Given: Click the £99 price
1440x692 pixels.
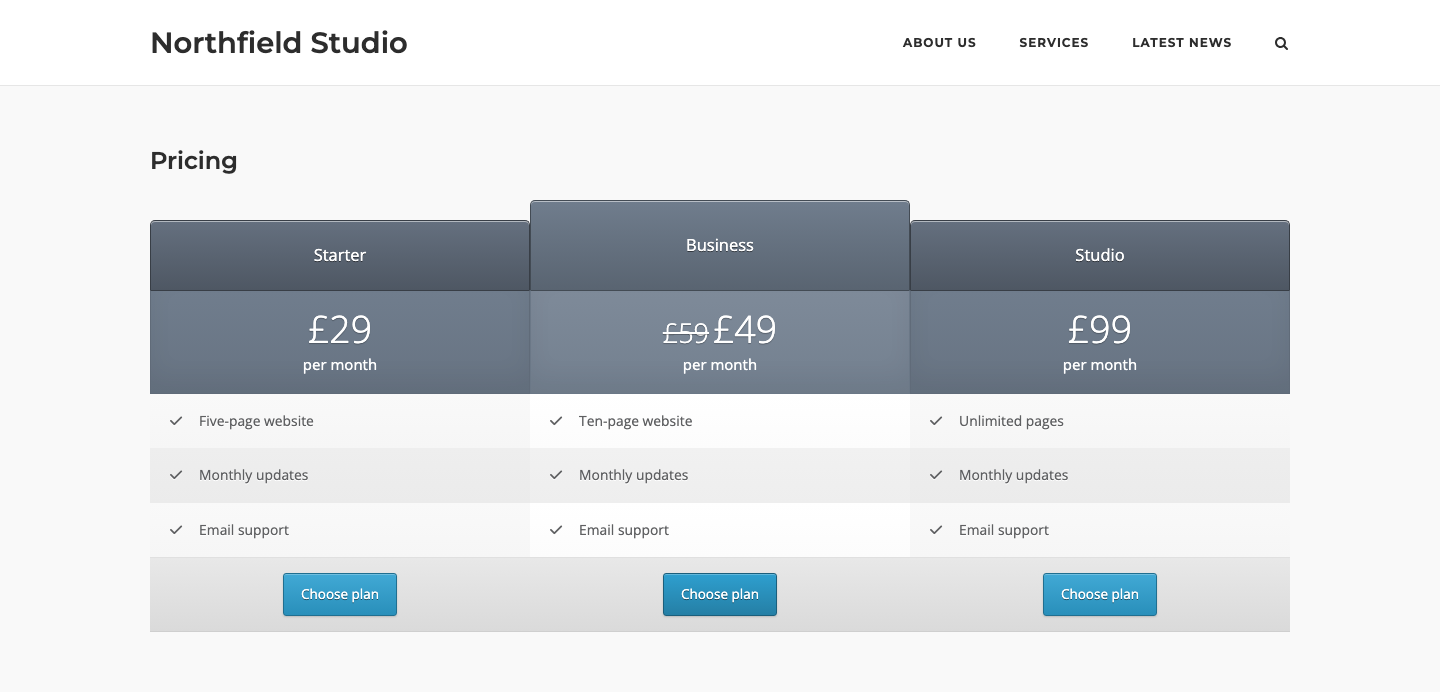Looking at the screenshot, I should pyautogui.click(x=1100, y=329).
